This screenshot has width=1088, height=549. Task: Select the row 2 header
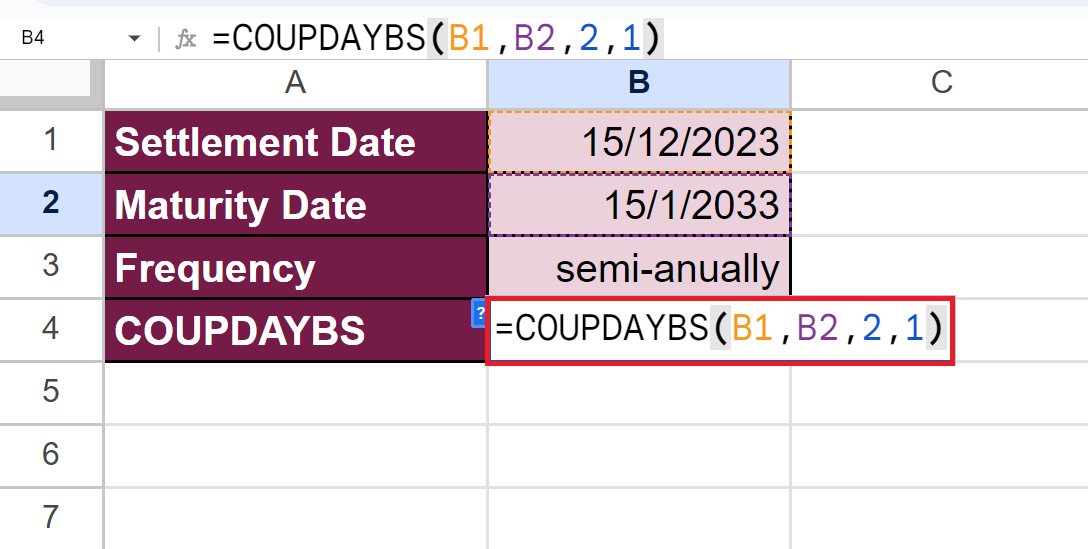pos(51,204)
